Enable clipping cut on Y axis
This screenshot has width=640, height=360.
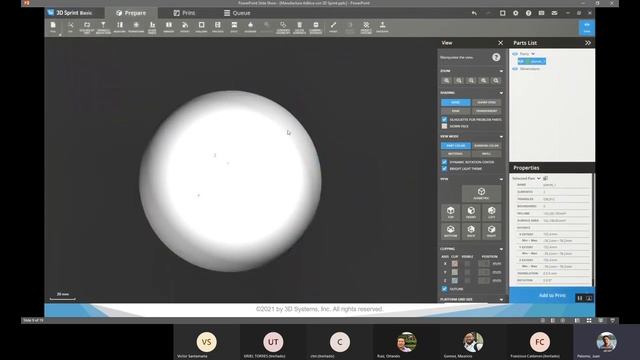pos(455,272)
